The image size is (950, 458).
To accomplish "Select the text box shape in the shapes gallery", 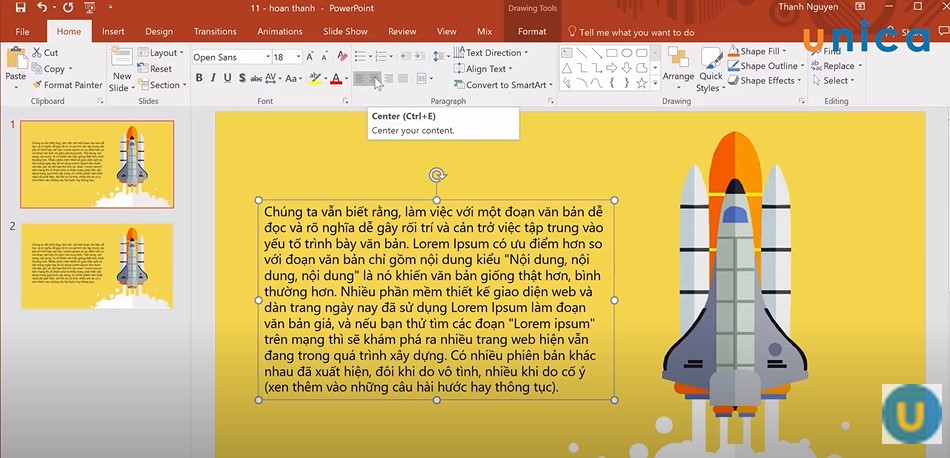I will (x=567, y=53).
